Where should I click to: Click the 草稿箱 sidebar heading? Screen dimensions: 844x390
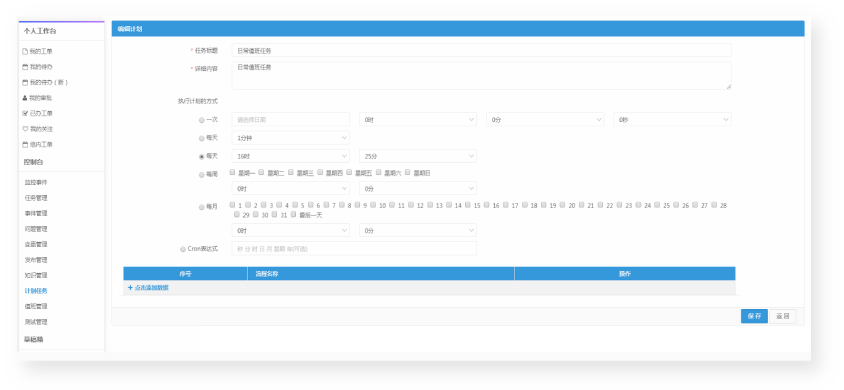[34, 340]
